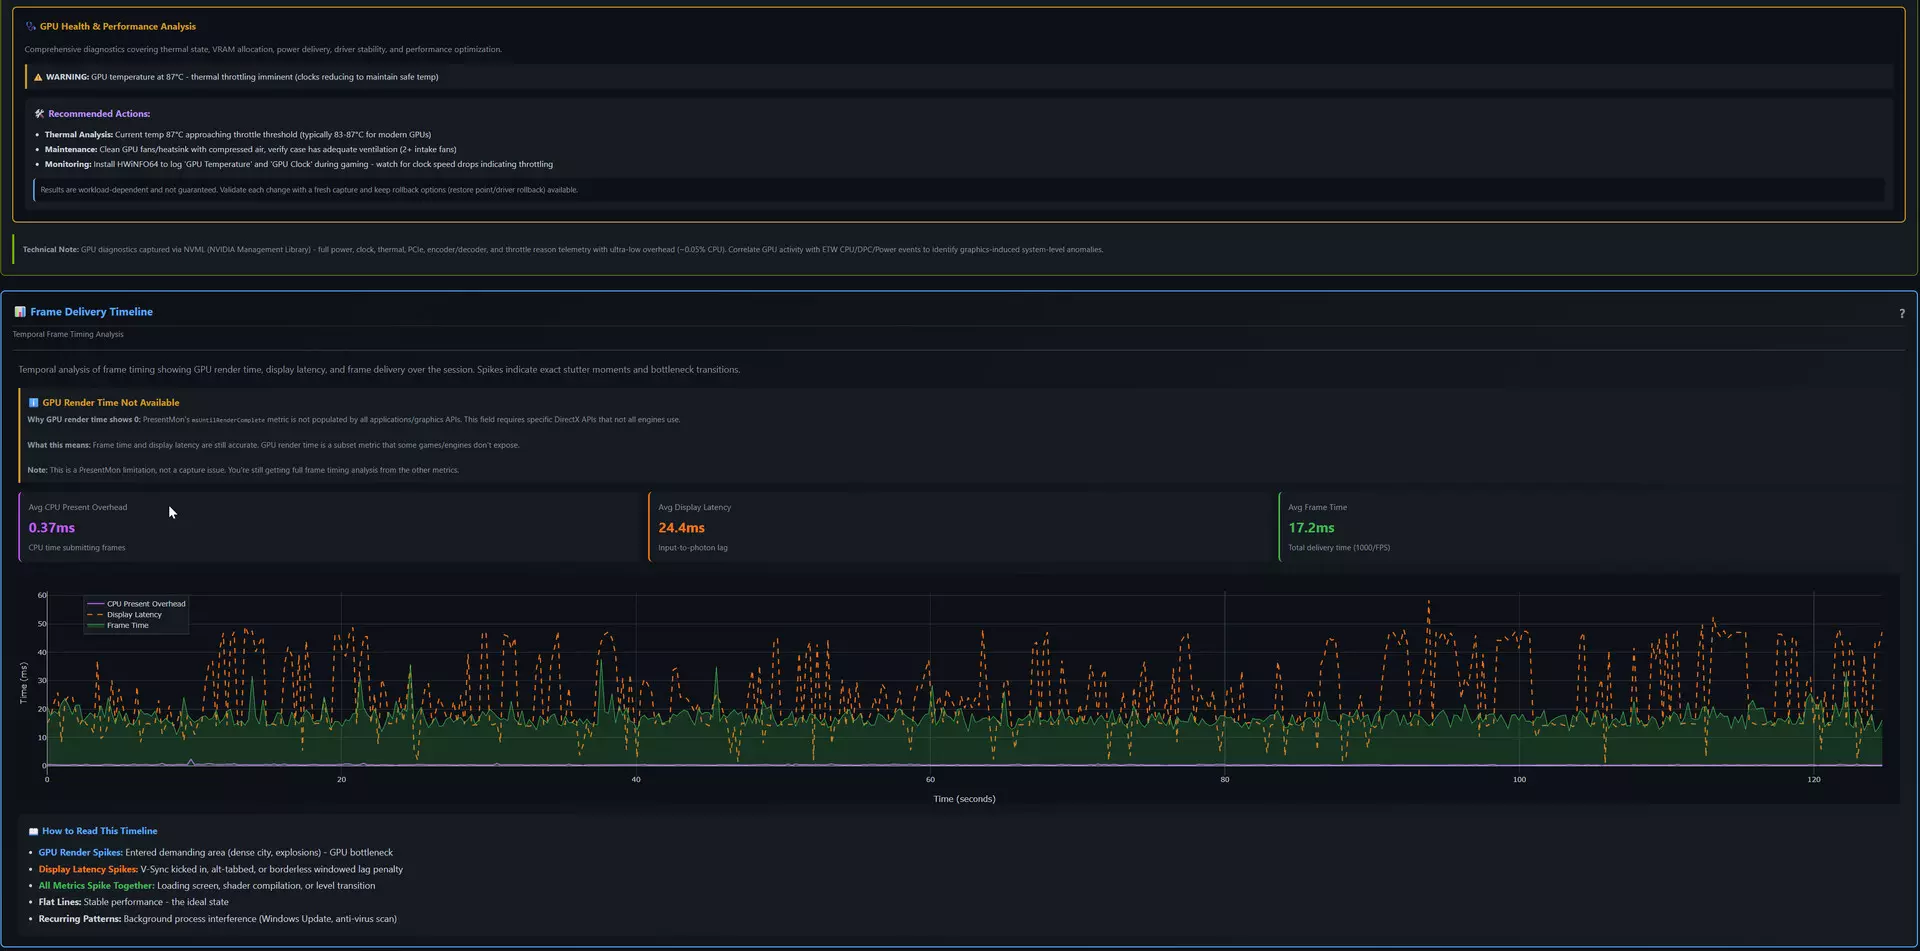Select the Avg Display Latency 24.4ms card

click(959, 527)
